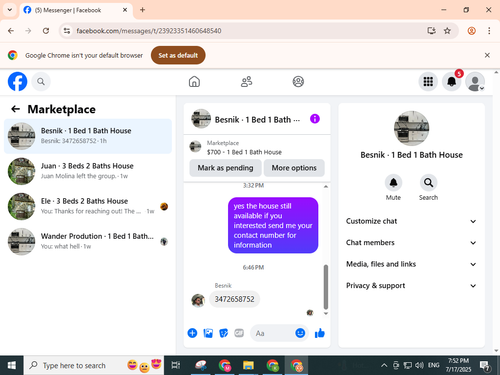Click the Type here to search box
Image resolution: width=500 pixels, height=375 pixels.
(94, 365)
